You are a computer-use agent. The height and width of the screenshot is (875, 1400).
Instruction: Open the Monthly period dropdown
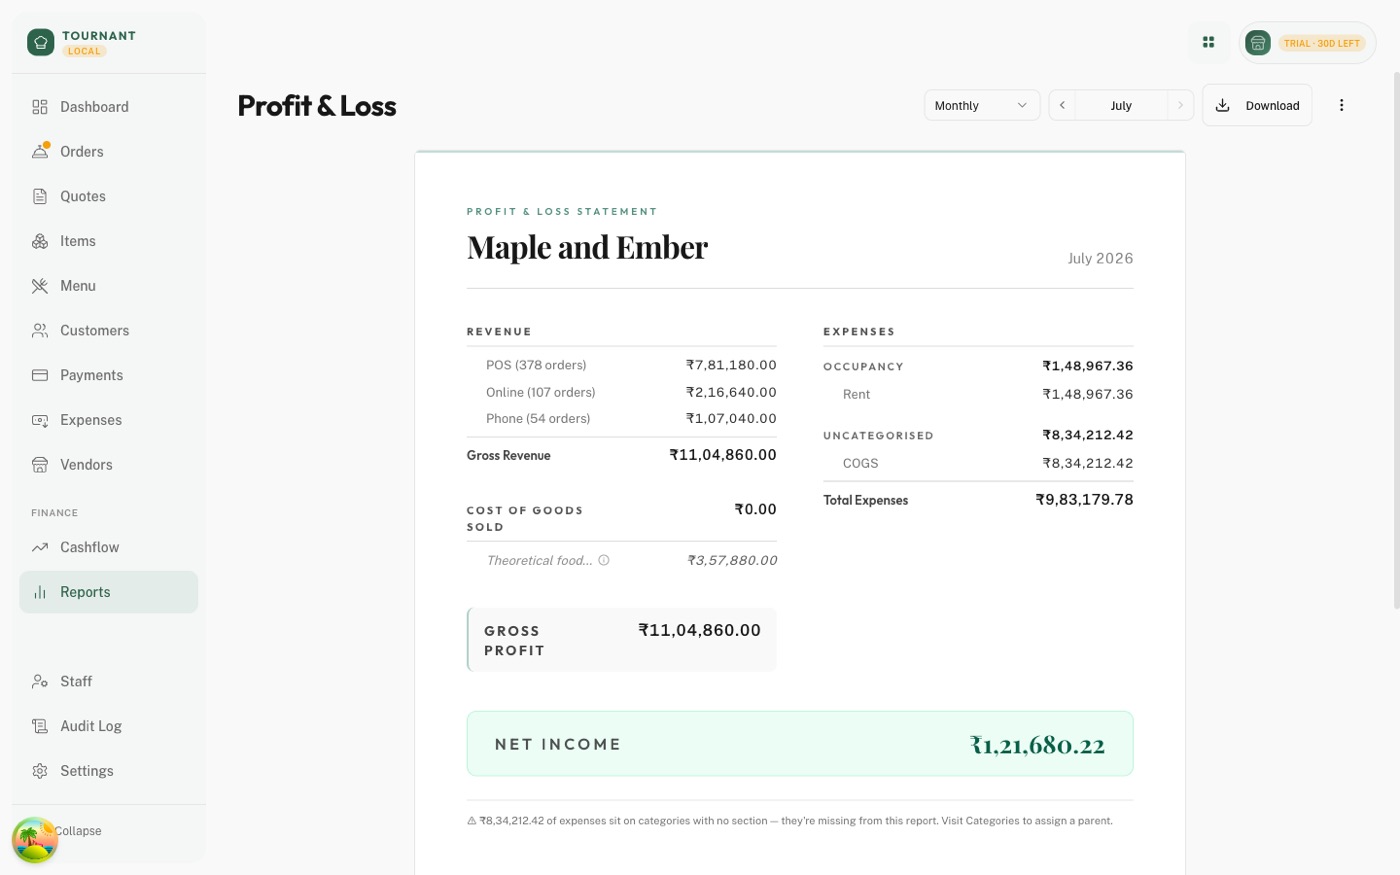982,105
